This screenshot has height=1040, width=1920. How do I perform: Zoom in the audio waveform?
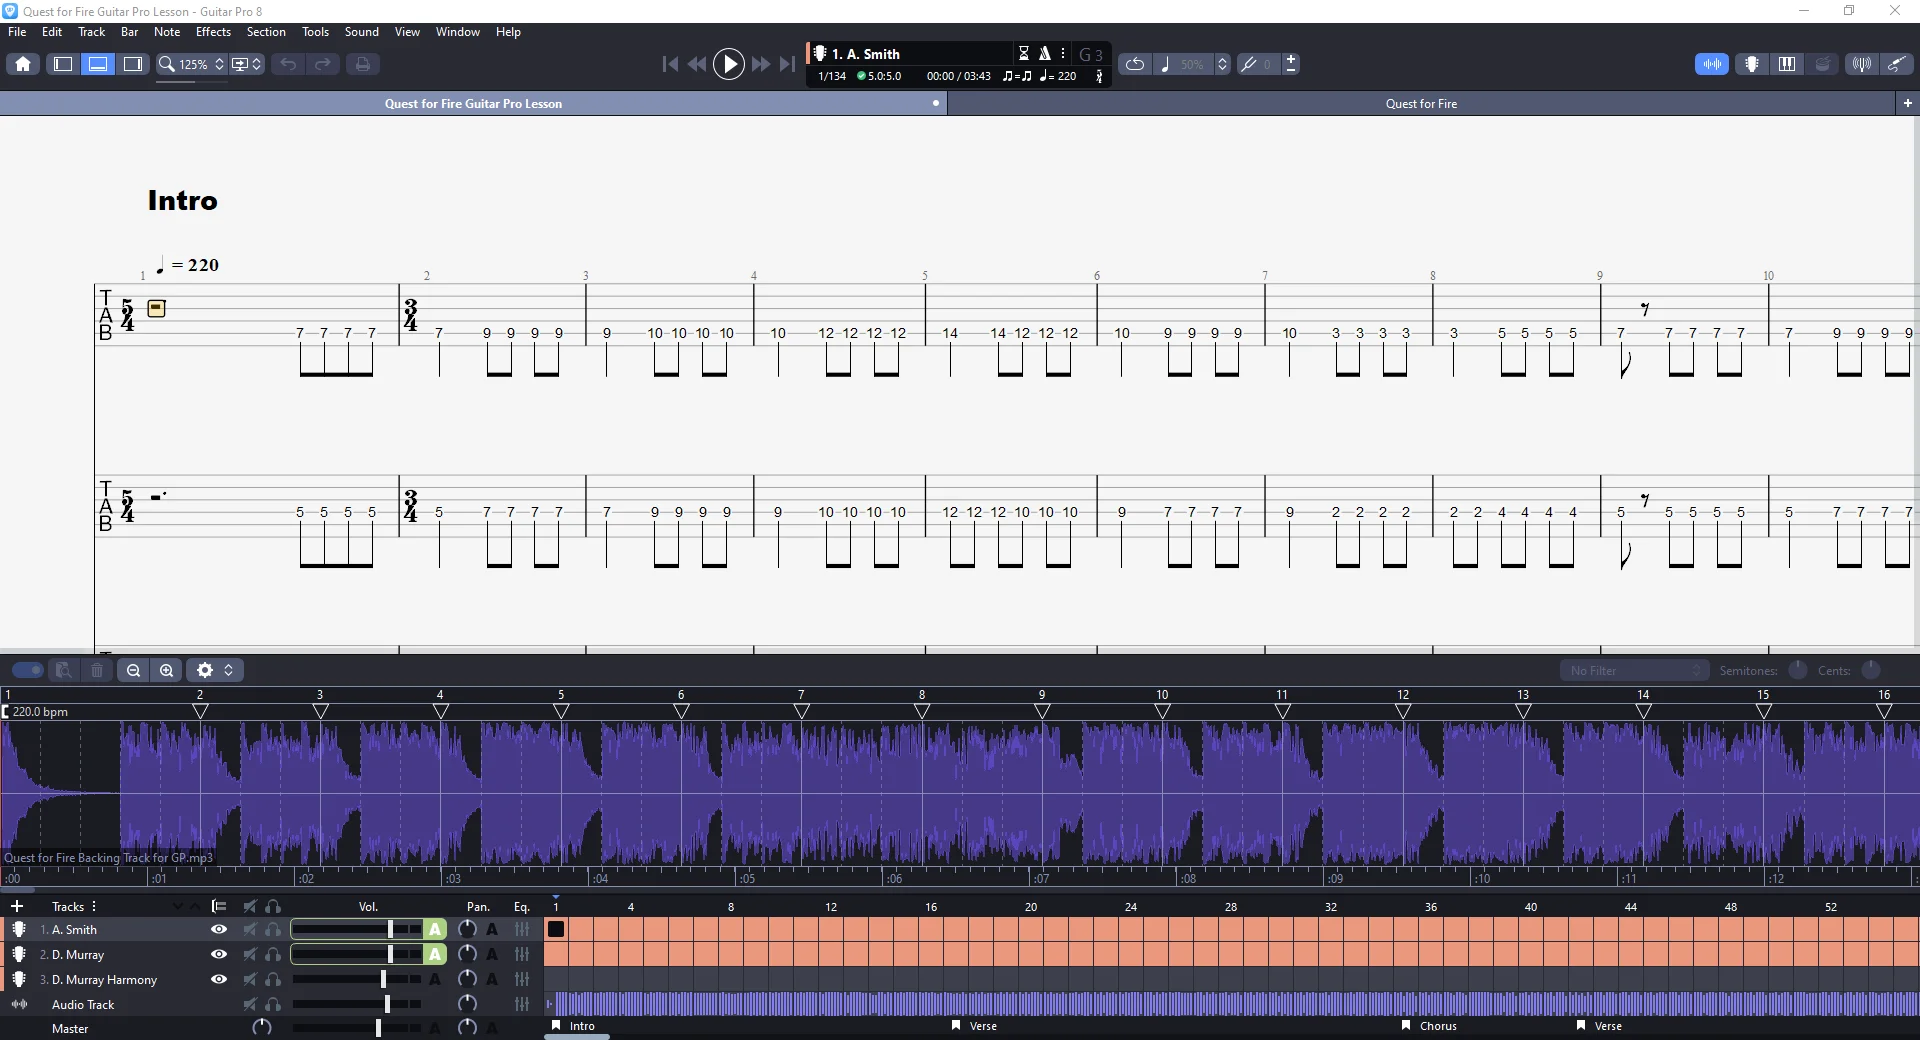pos(167,670)
